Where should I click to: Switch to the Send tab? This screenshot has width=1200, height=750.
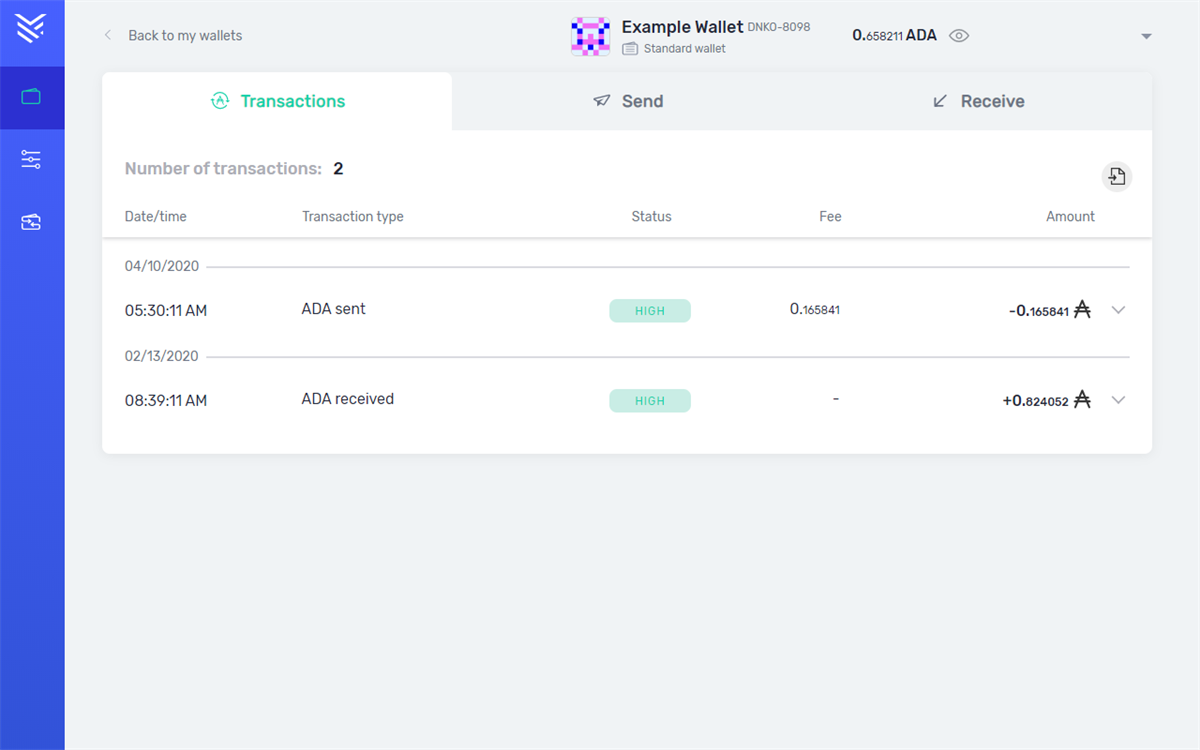627,101
